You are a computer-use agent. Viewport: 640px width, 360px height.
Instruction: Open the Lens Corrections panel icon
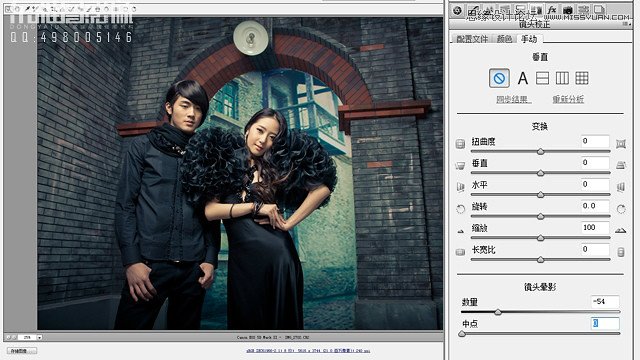click(x=536, y=10)
